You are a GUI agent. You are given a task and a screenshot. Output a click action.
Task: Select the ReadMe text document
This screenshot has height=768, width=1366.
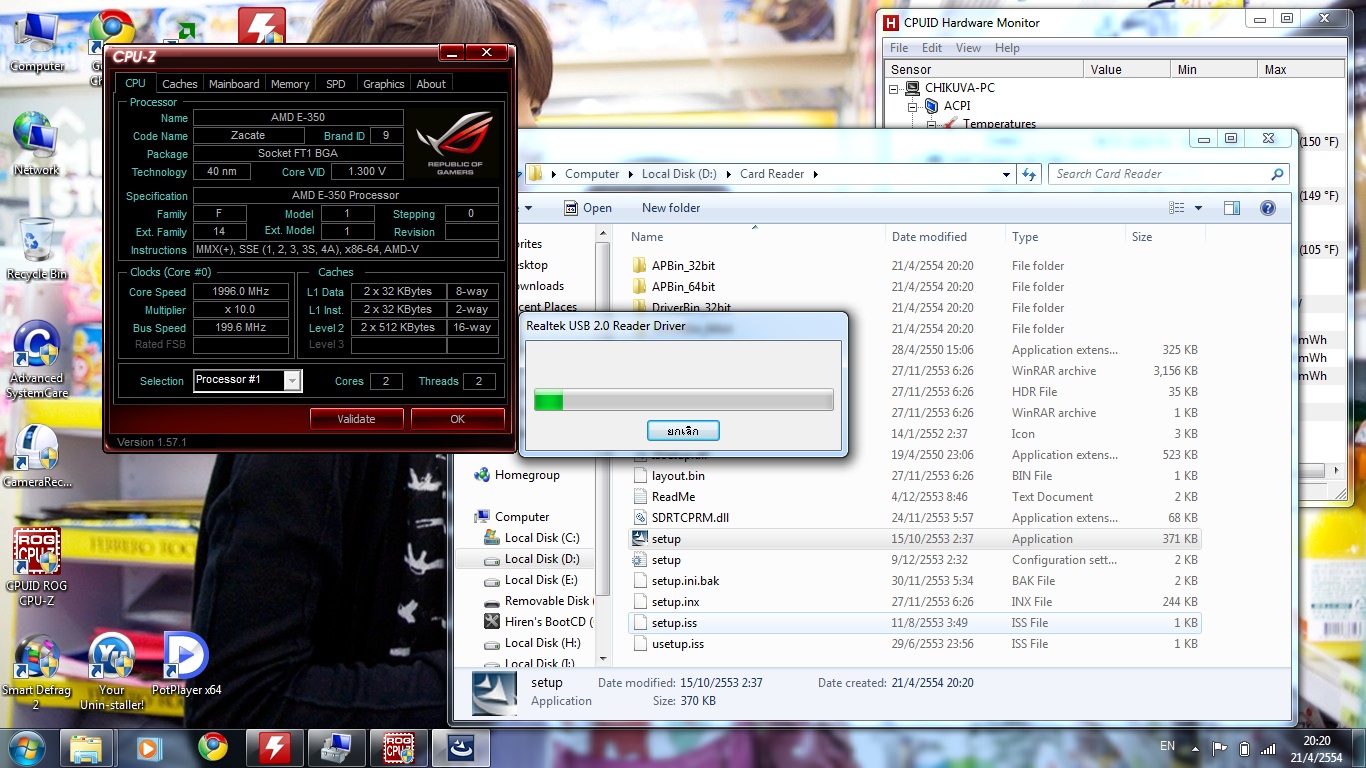pyautogui.click(x=673, y=497)
